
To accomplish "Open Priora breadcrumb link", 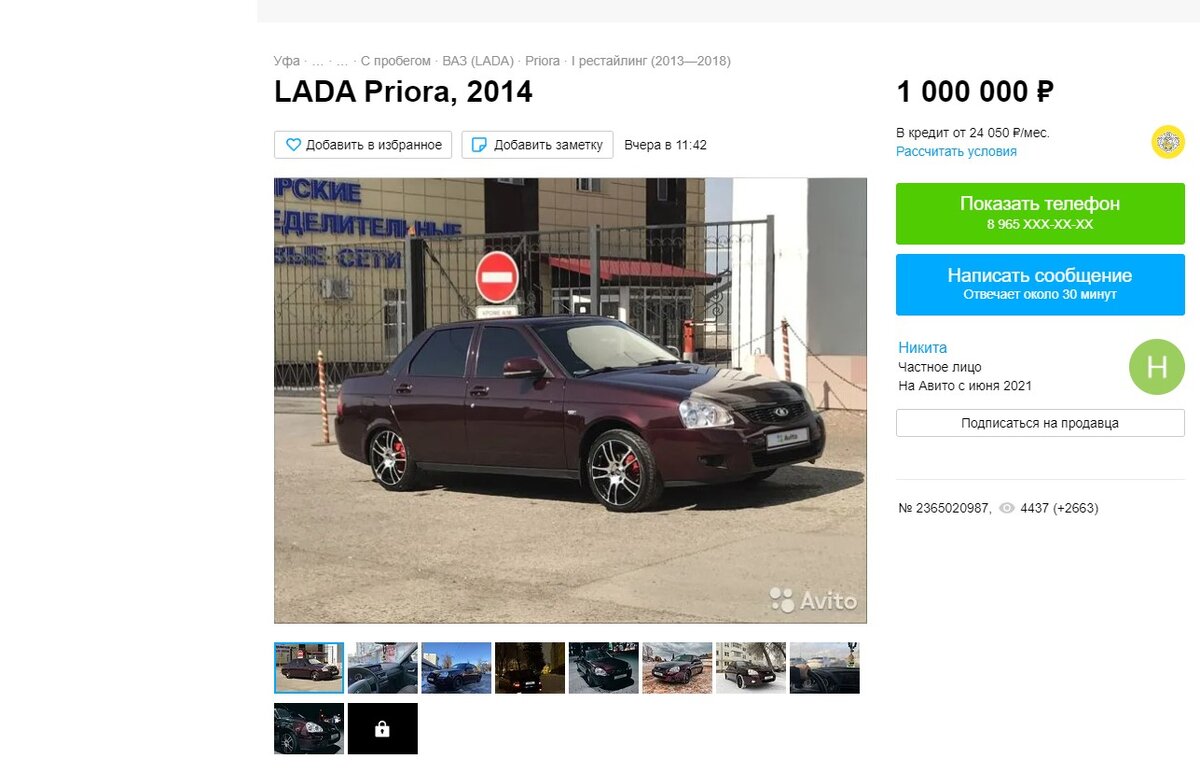I will [543, 61].
